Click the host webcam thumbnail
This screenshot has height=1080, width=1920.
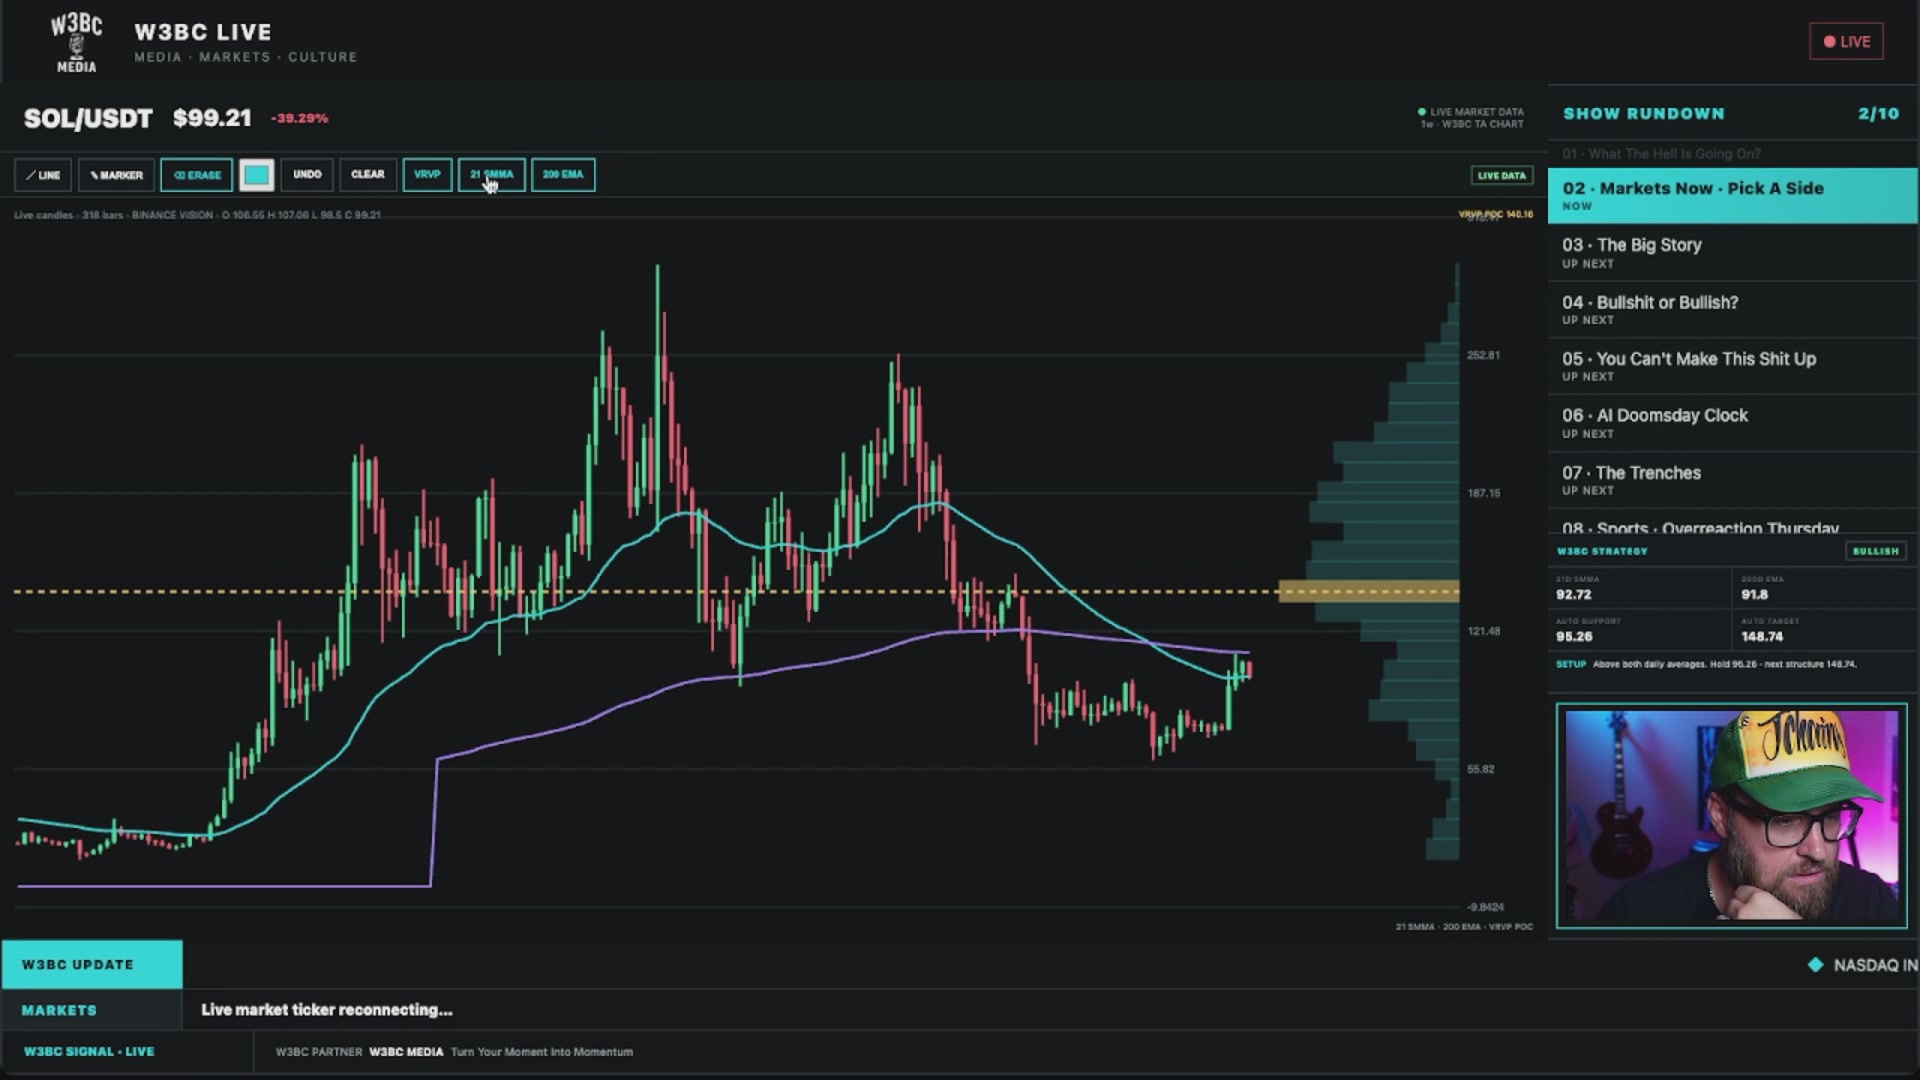tap(1731, 815)
